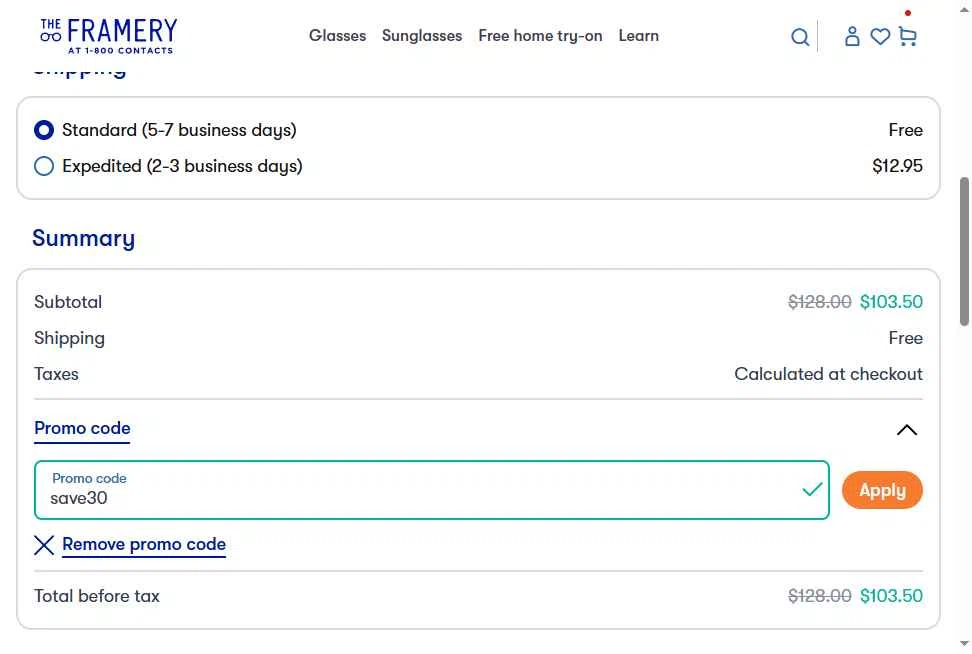Select Standard shipping radio button

coord(44,130)
